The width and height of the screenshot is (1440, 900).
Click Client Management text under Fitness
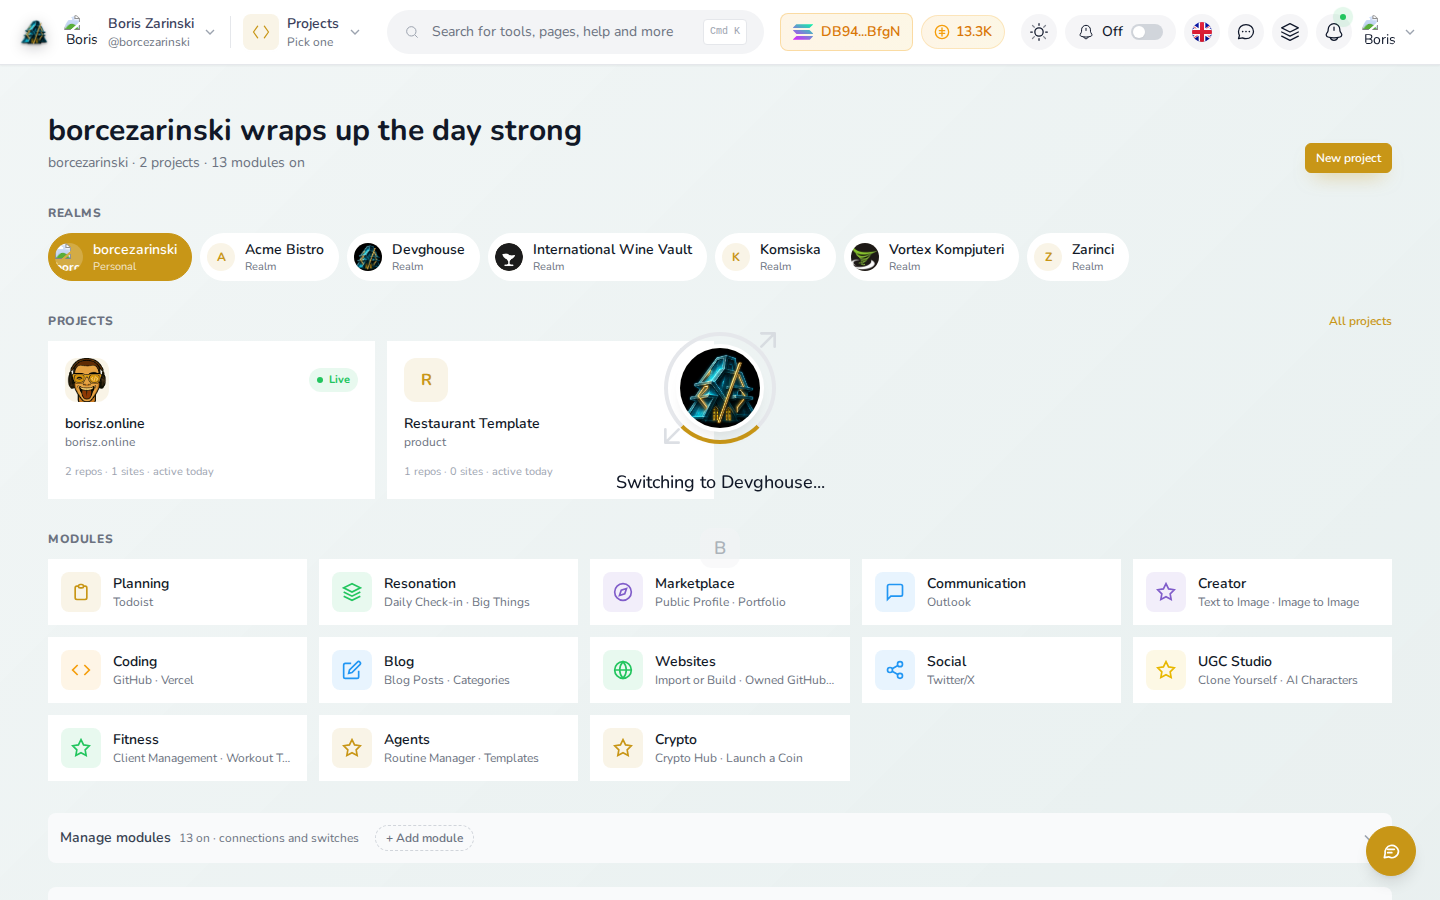tap(165, 758)
